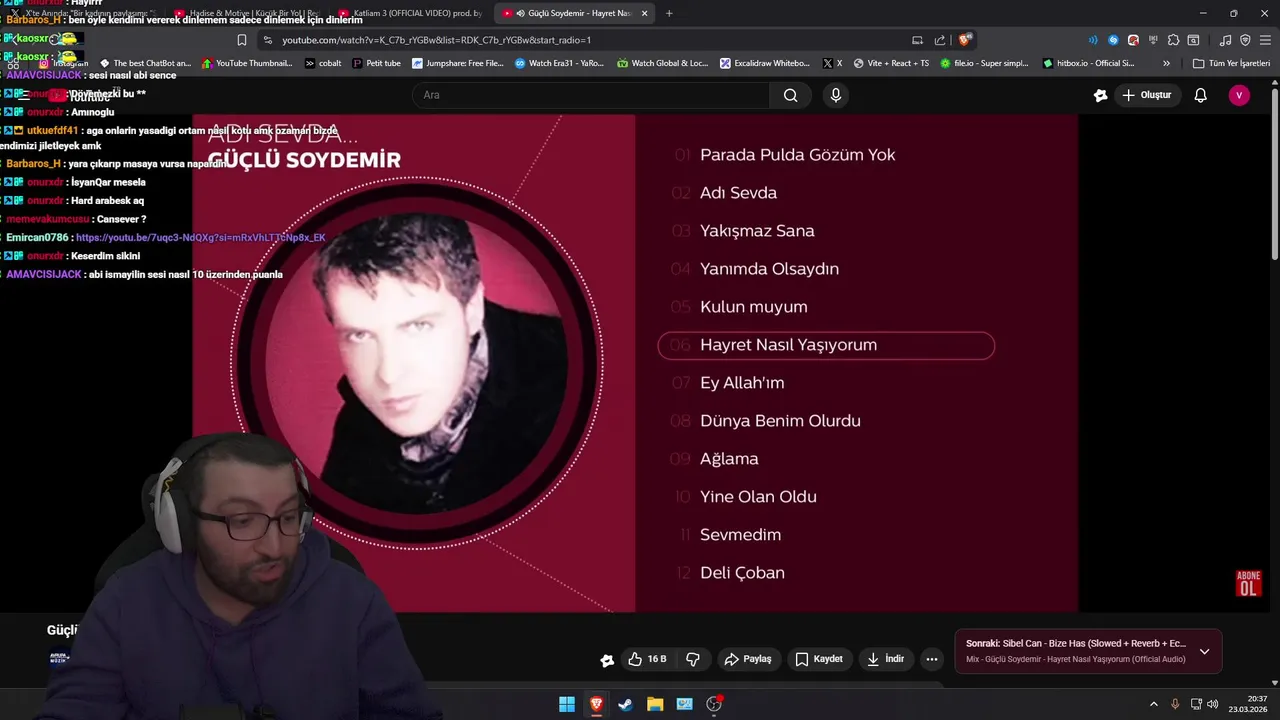Open the music note media control icon
Screen dimensions: 1280x720
coord(1226,40)
